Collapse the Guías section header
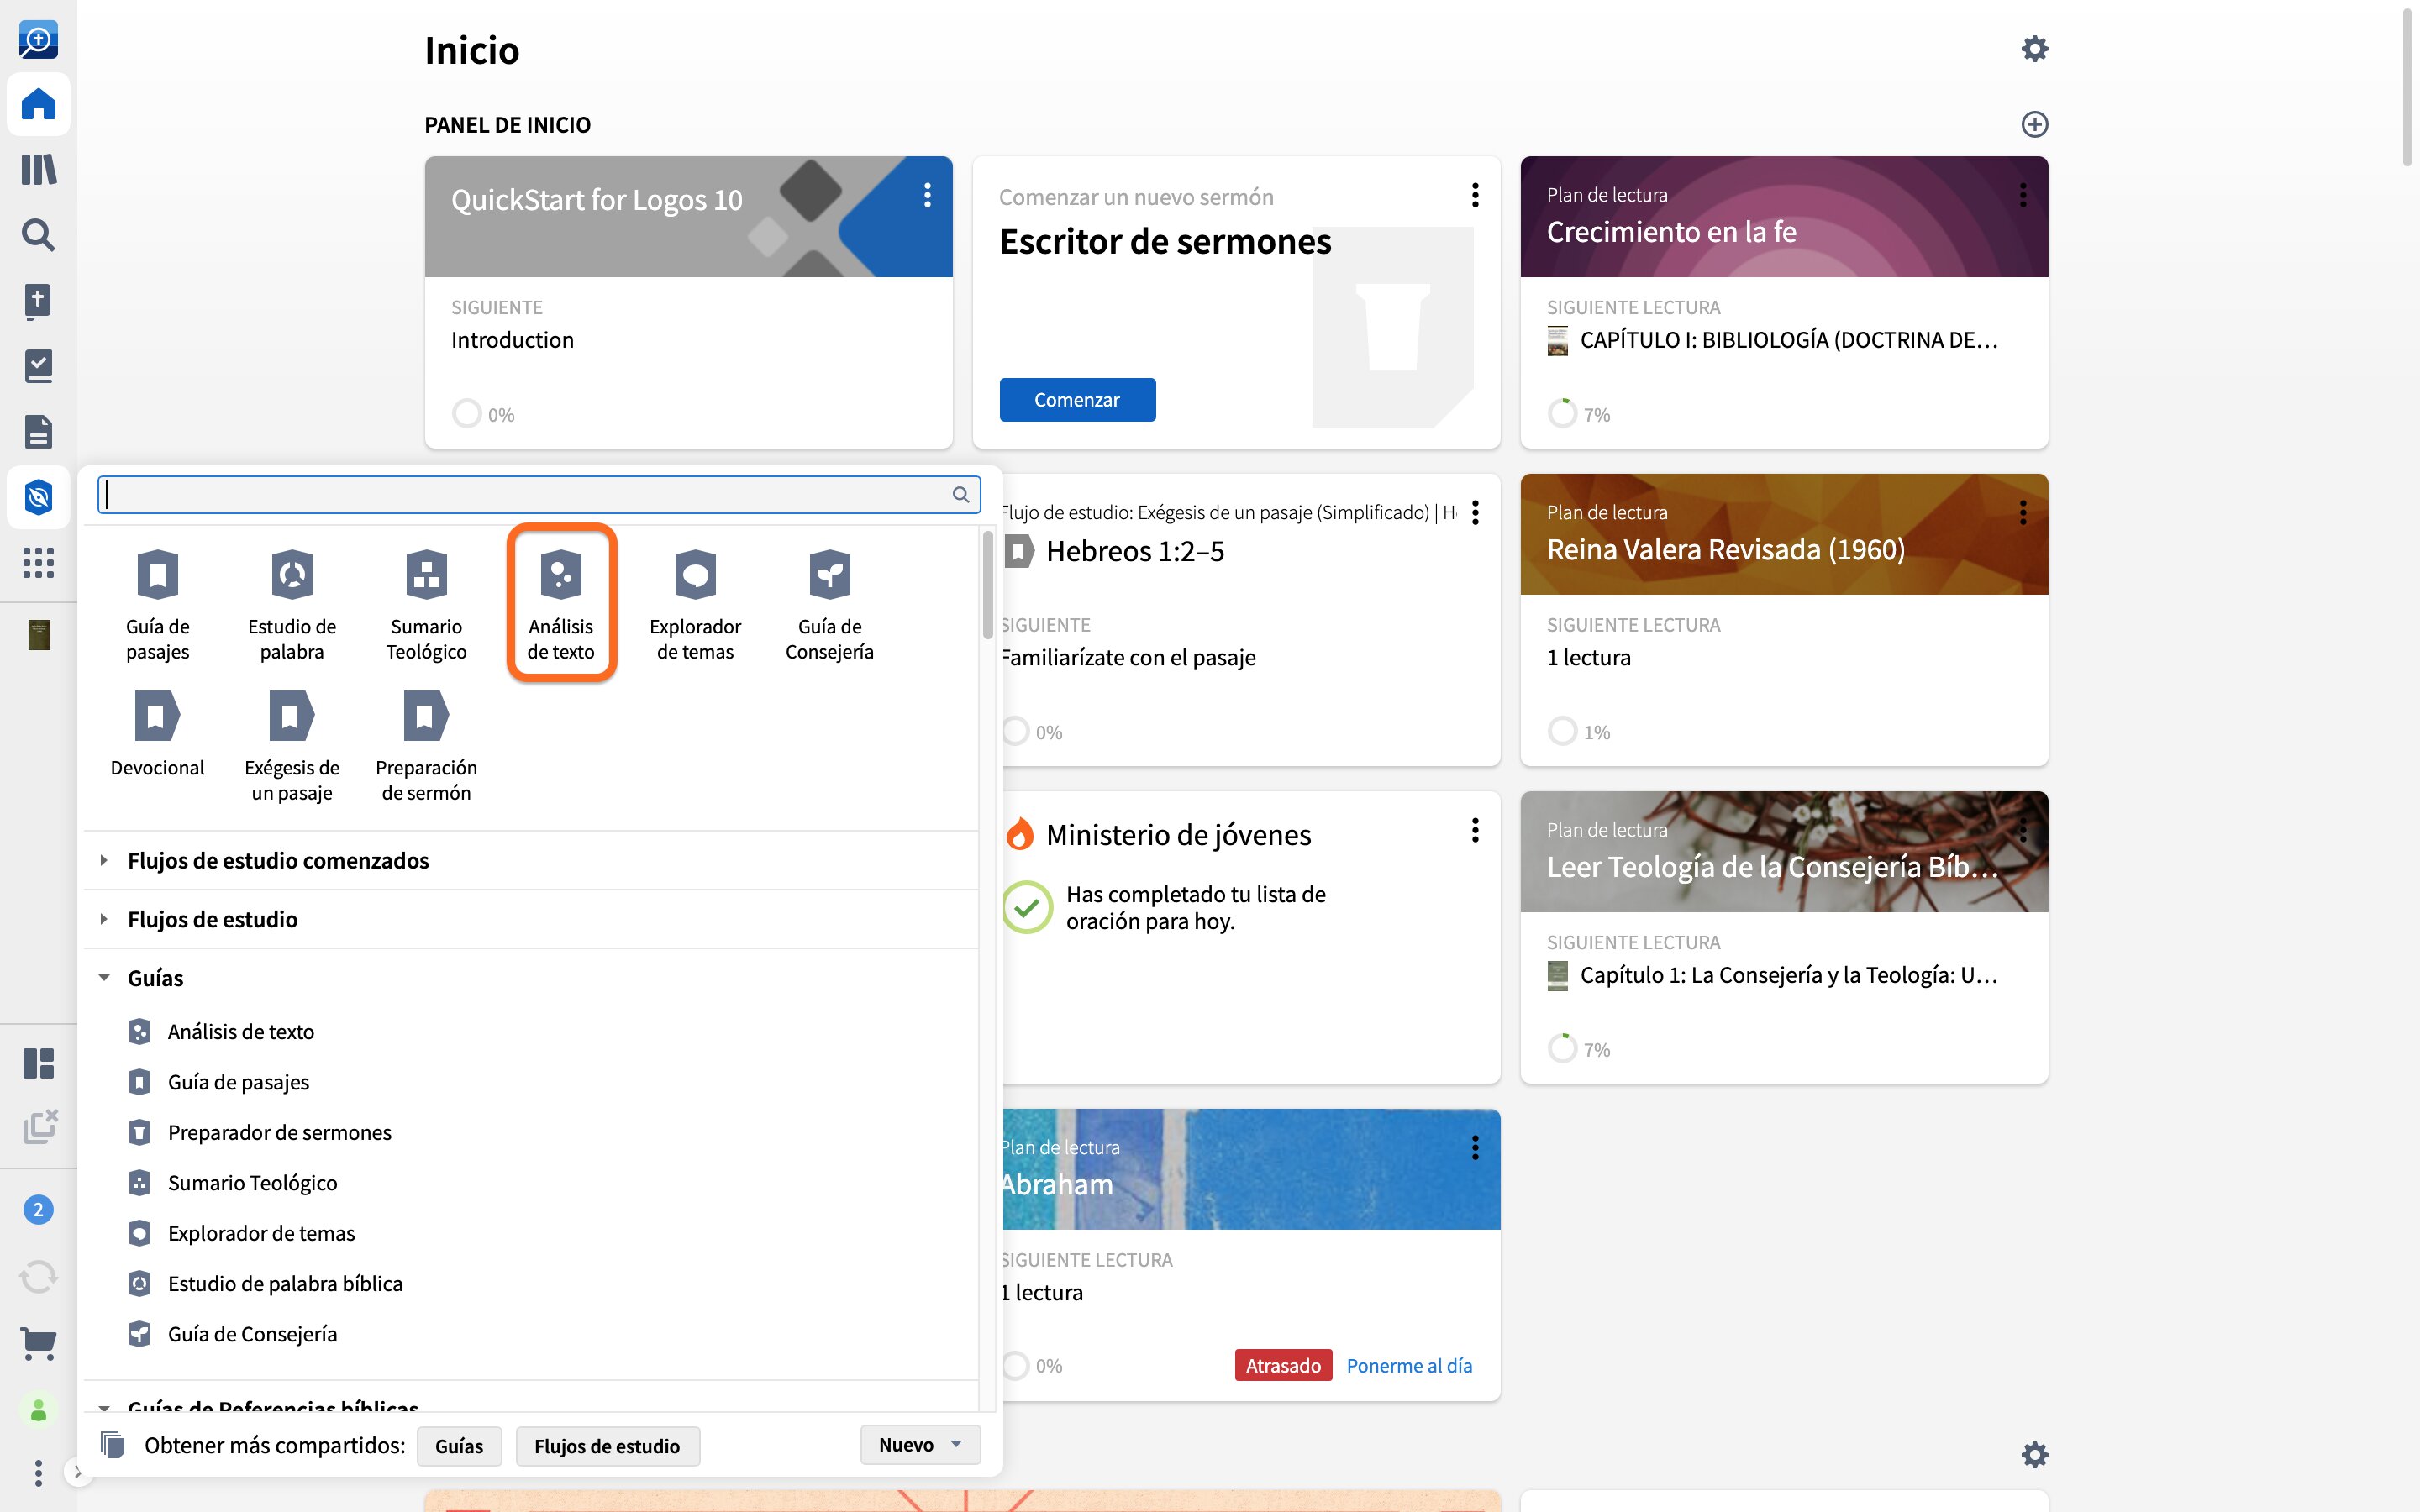This screenshot has height=1512, width=2420. tap(531, 978)
